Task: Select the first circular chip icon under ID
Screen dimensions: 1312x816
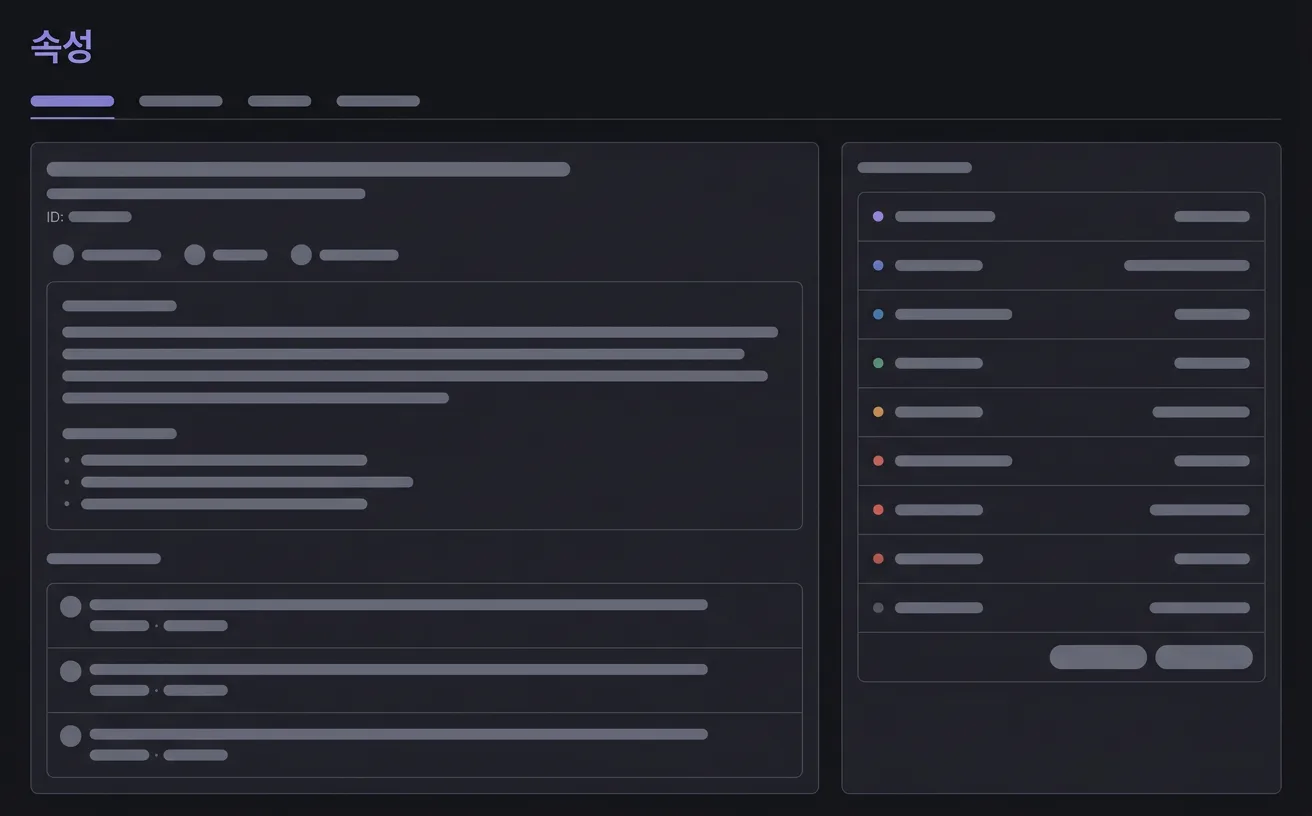Action: (x=63, y=255)
